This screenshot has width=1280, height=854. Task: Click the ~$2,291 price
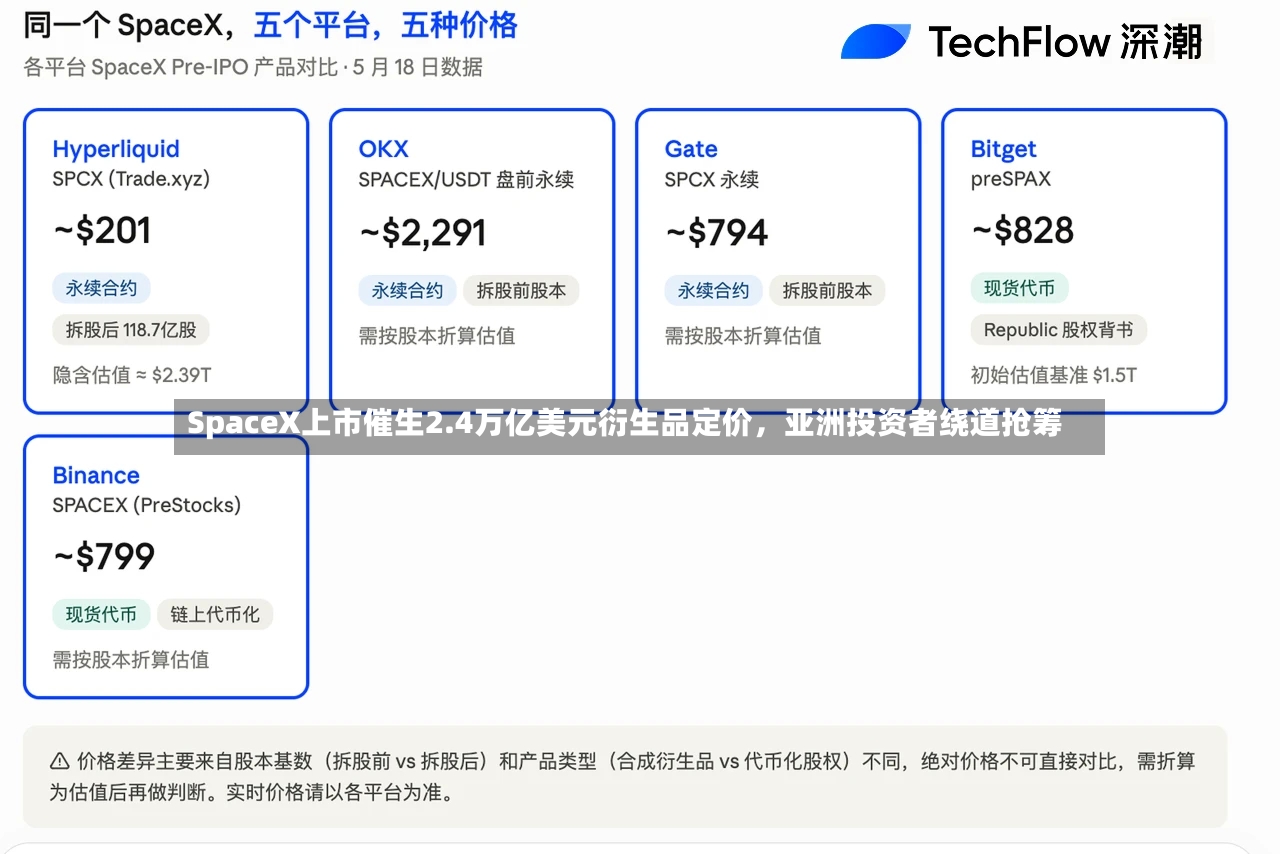pos(422,233)
